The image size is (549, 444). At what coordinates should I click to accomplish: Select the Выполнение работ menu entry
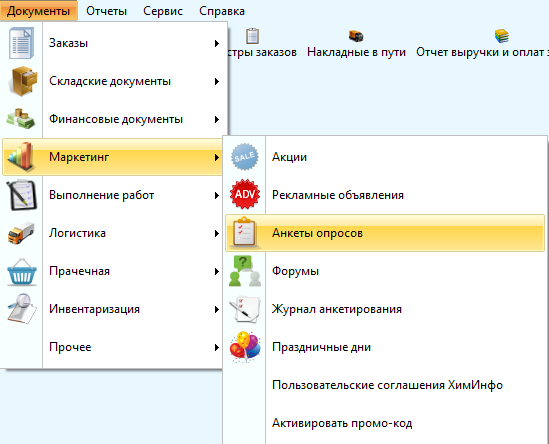click(112, 195)
